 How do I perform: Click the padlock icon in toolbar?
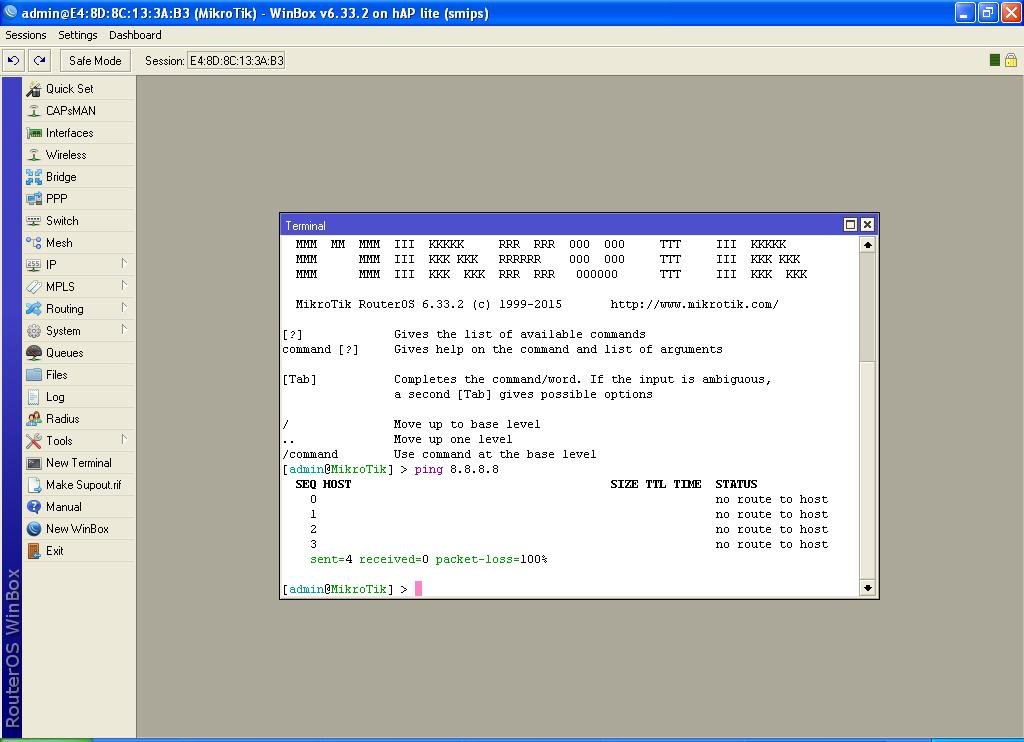point(1011,60)
